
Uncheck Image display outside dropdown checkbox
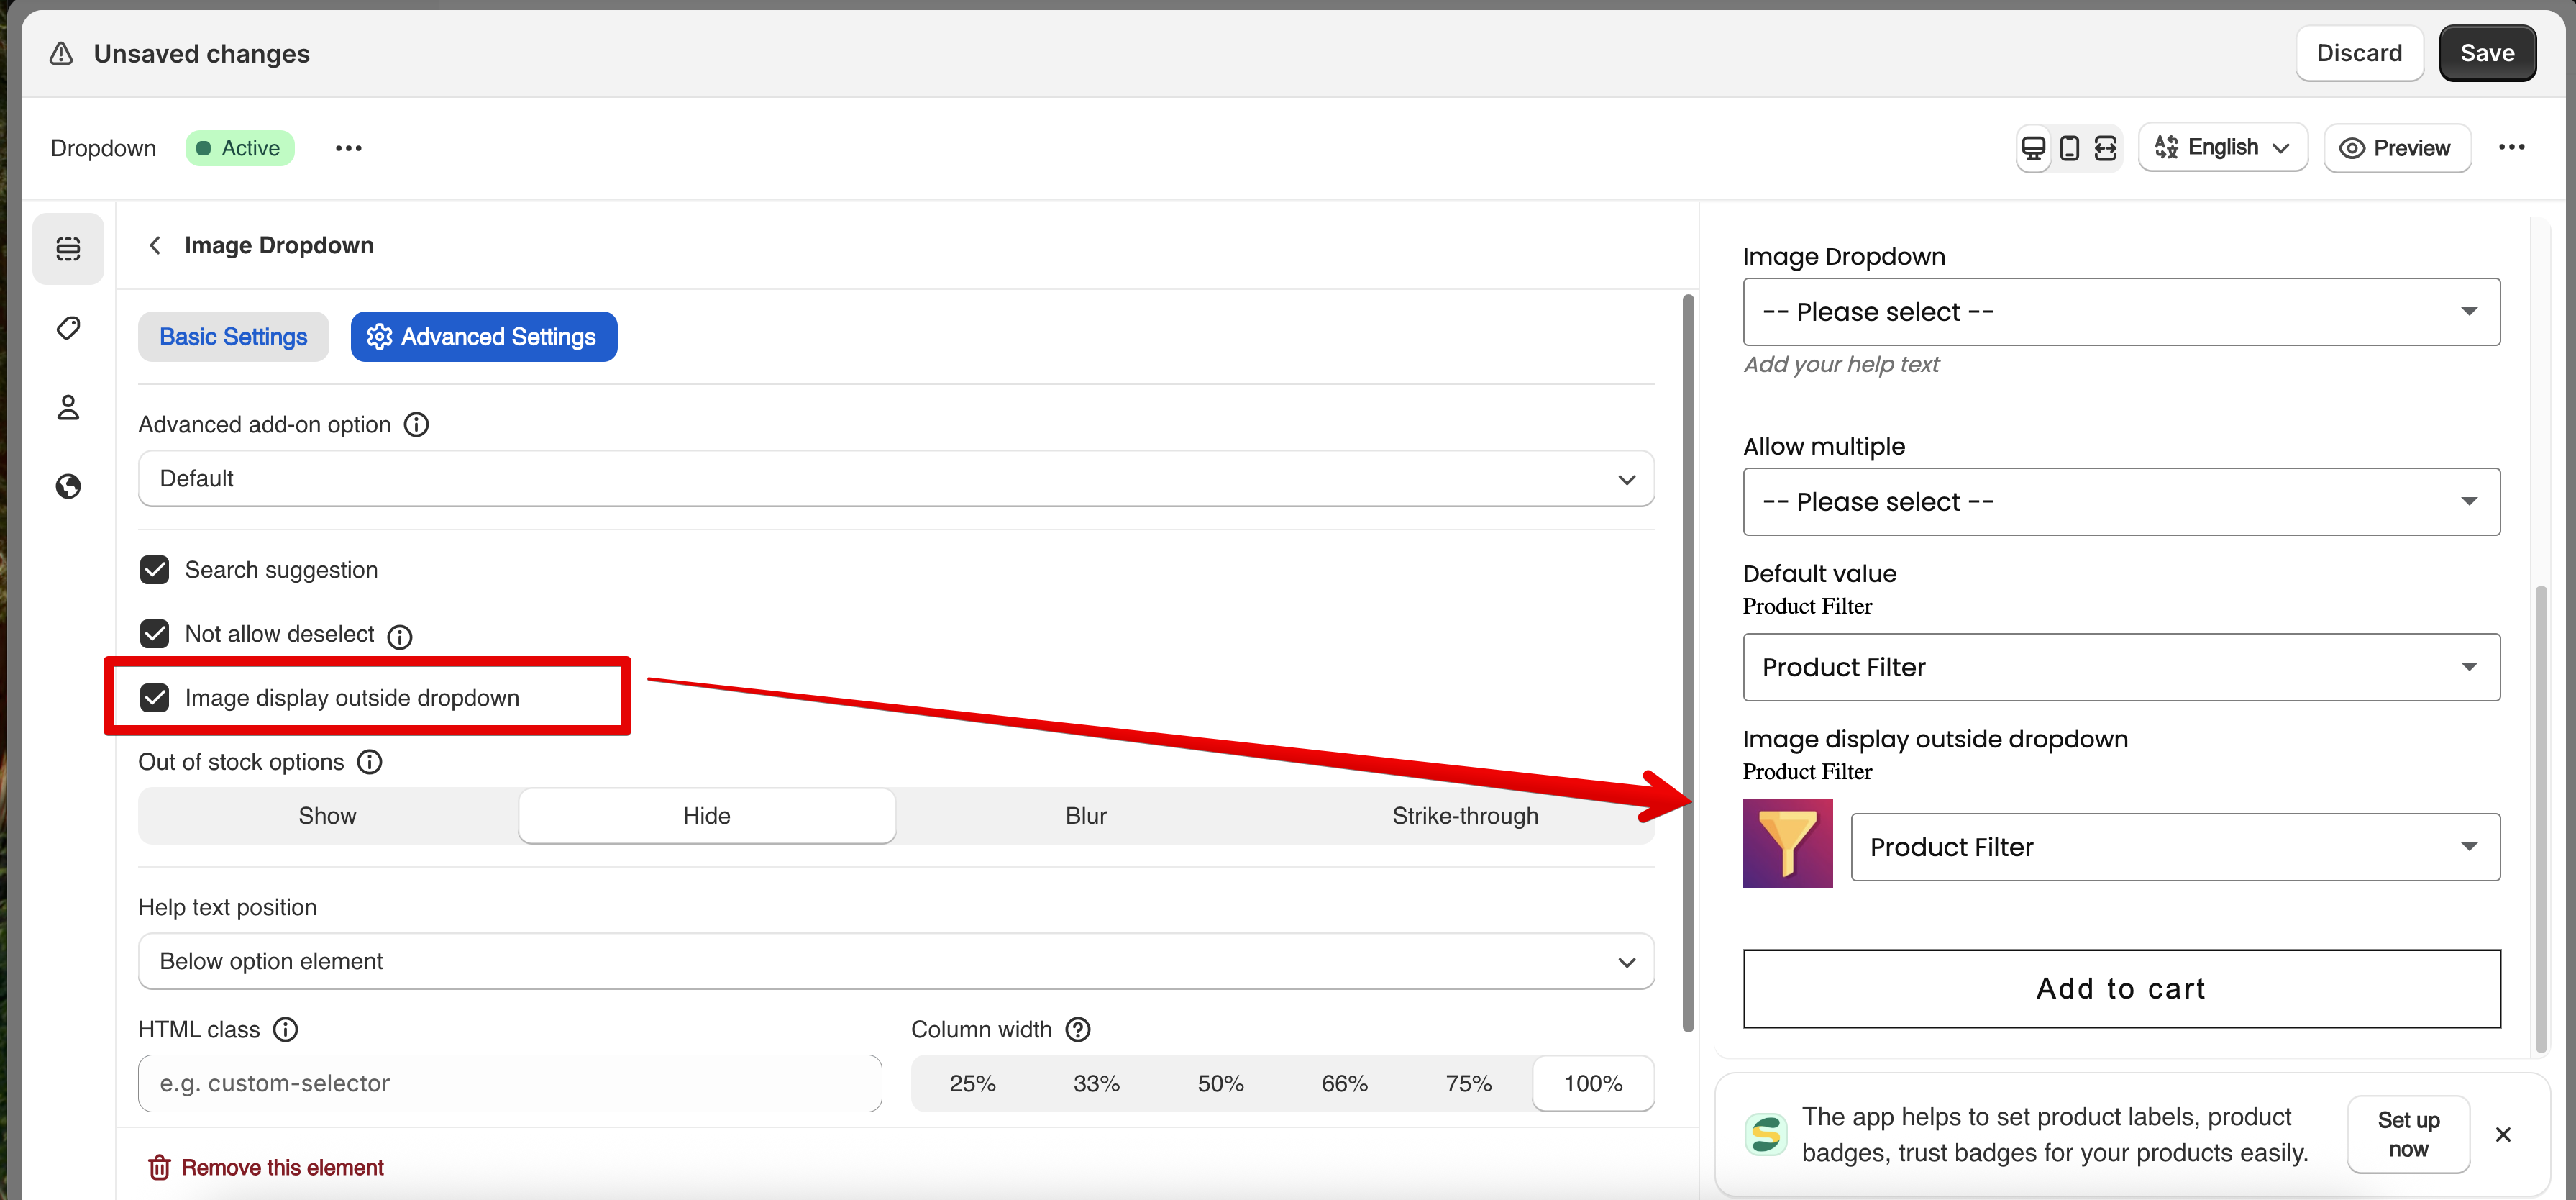[155, 698]
